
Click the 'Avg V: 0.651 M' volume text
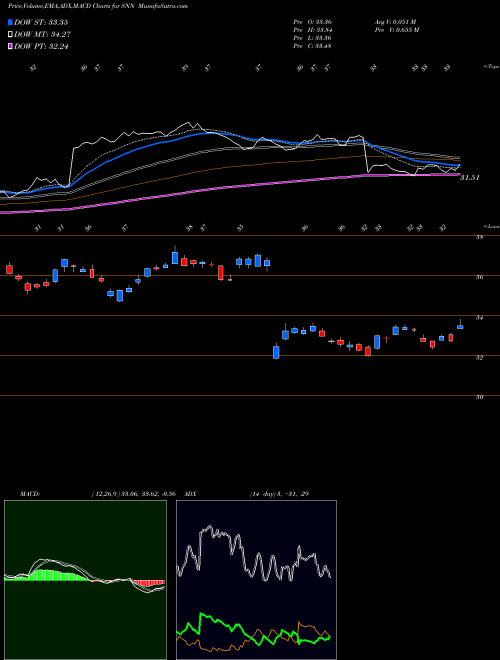click(396, 21)
